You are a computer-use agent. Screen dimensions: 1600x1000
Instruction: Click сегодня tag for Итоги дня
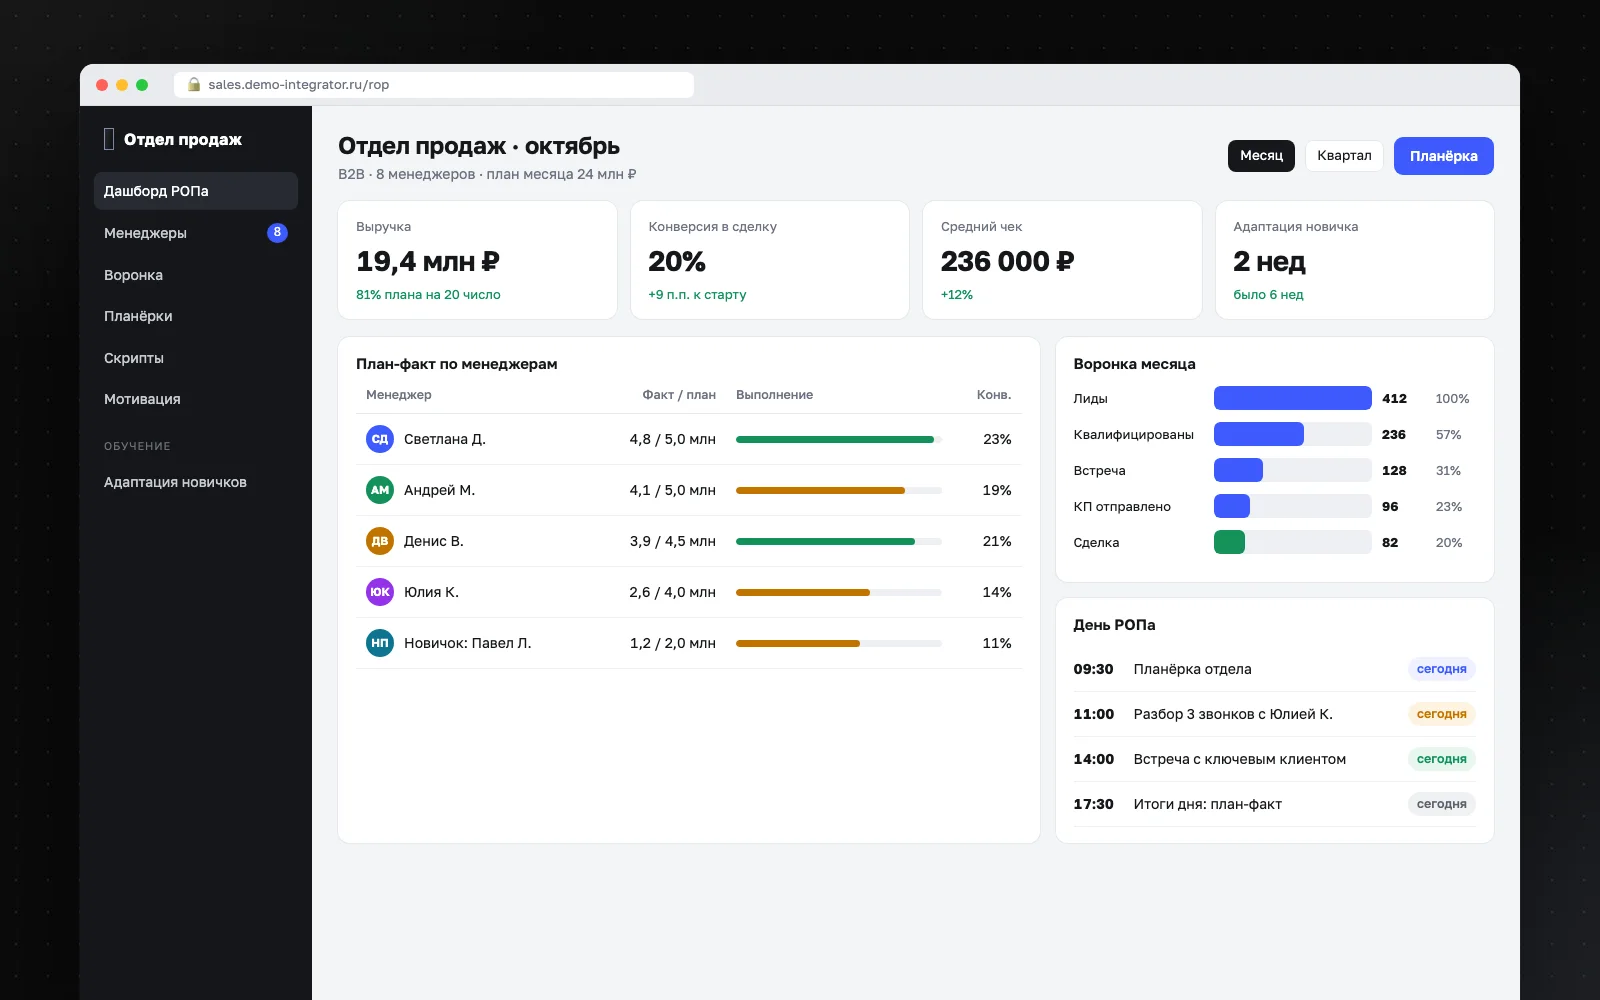coord(1441,804)
